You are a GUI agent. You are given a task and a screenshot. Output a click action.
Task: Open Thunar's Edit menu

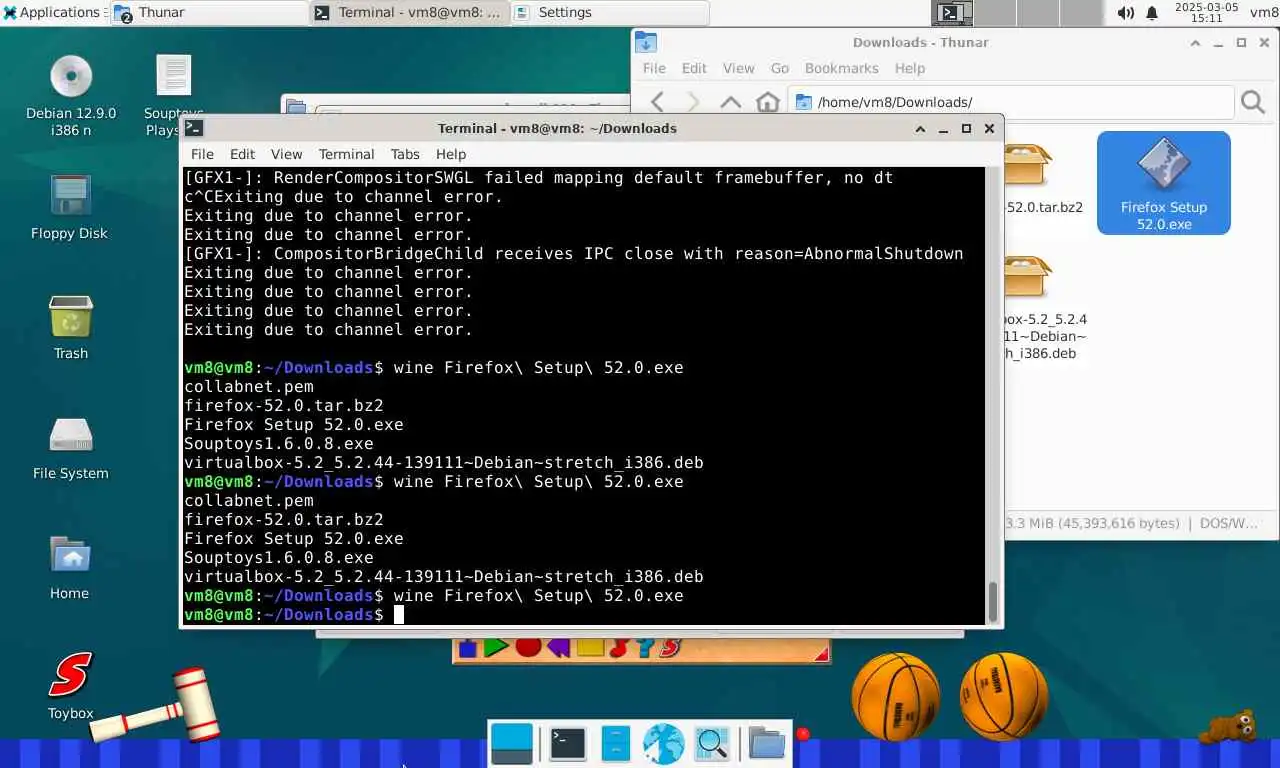point(694,68)
